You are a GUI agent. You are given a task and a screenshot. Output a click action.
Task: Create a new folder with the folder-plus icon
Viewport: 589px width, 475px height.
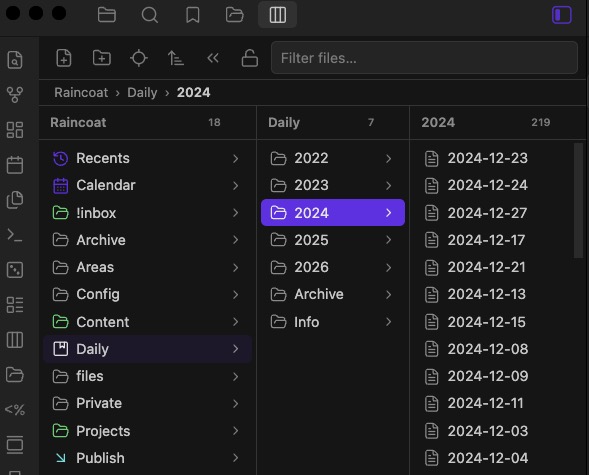(101, 58)
